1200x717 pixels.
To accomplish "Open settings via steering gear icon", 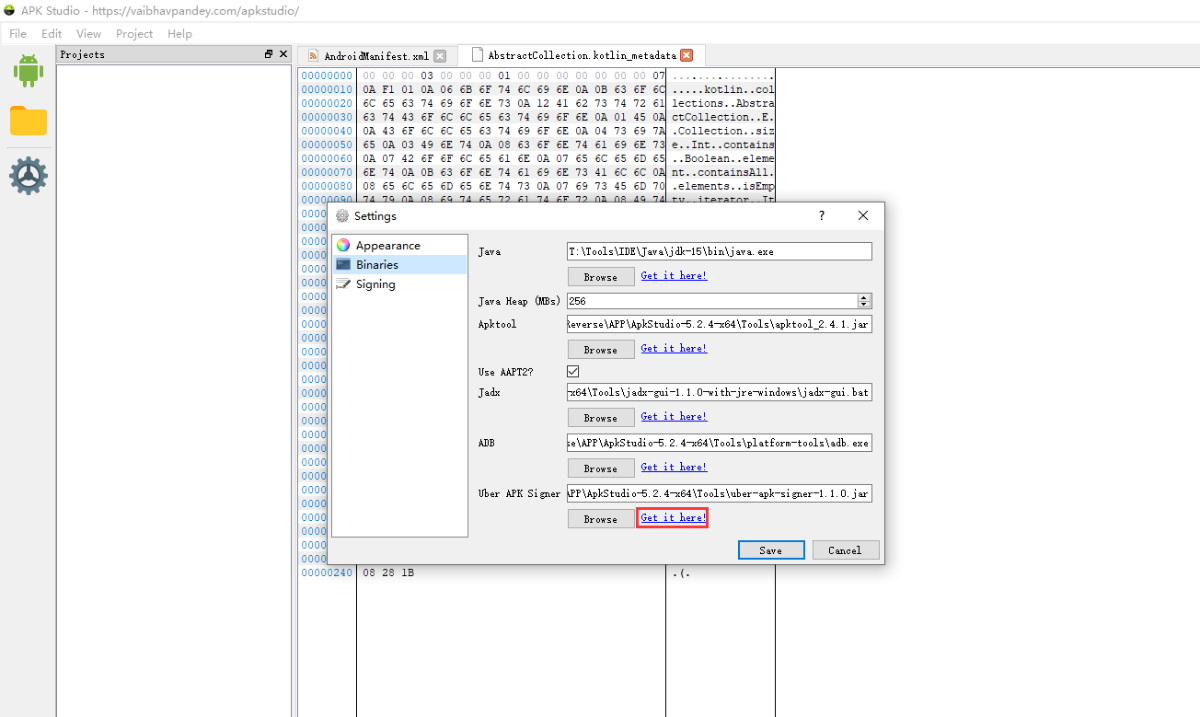I will click(28, 176).
